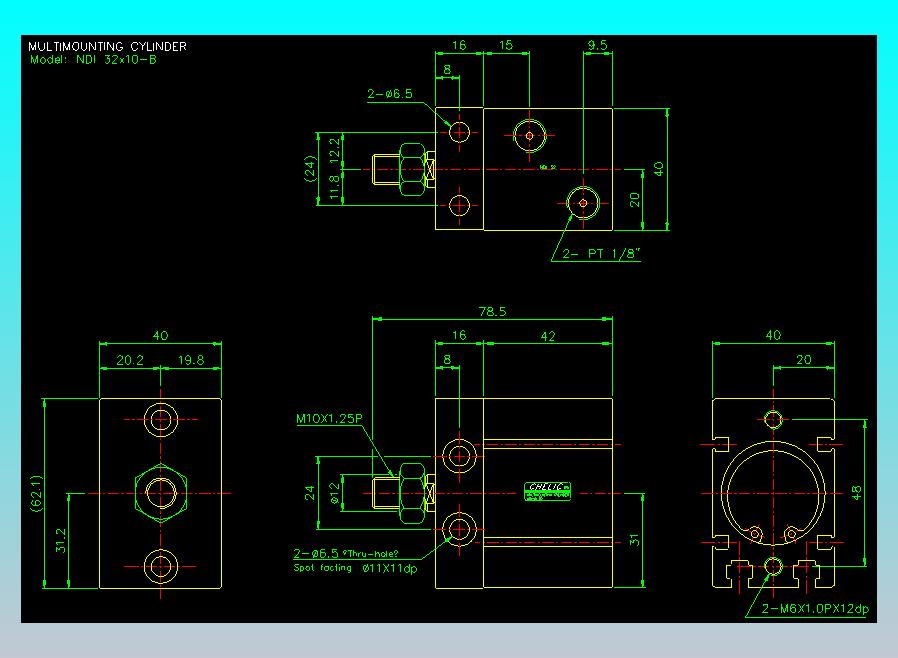Select the 11.8 vertical dimension

(336, 187)
